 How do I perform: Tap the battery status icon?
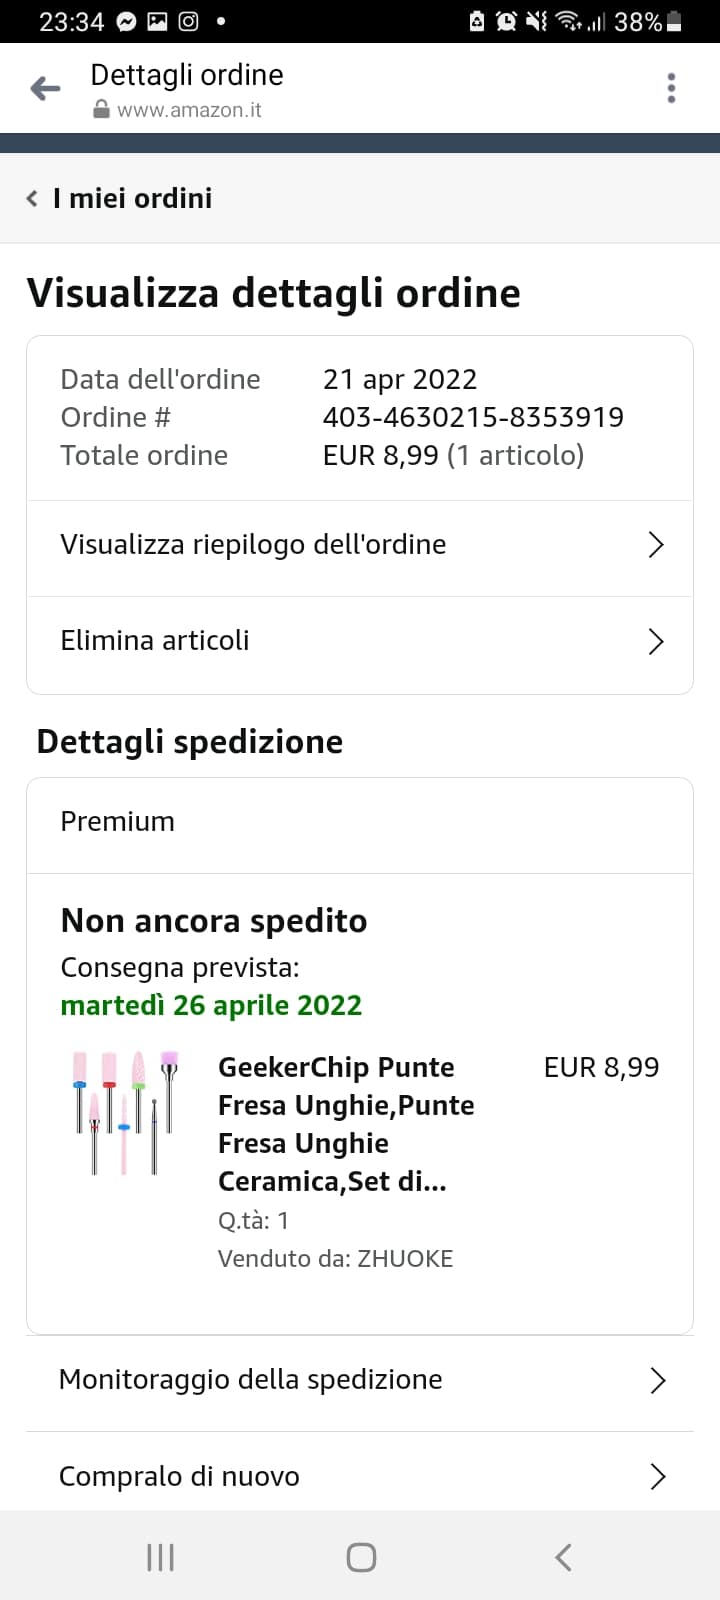pos(674,21)
